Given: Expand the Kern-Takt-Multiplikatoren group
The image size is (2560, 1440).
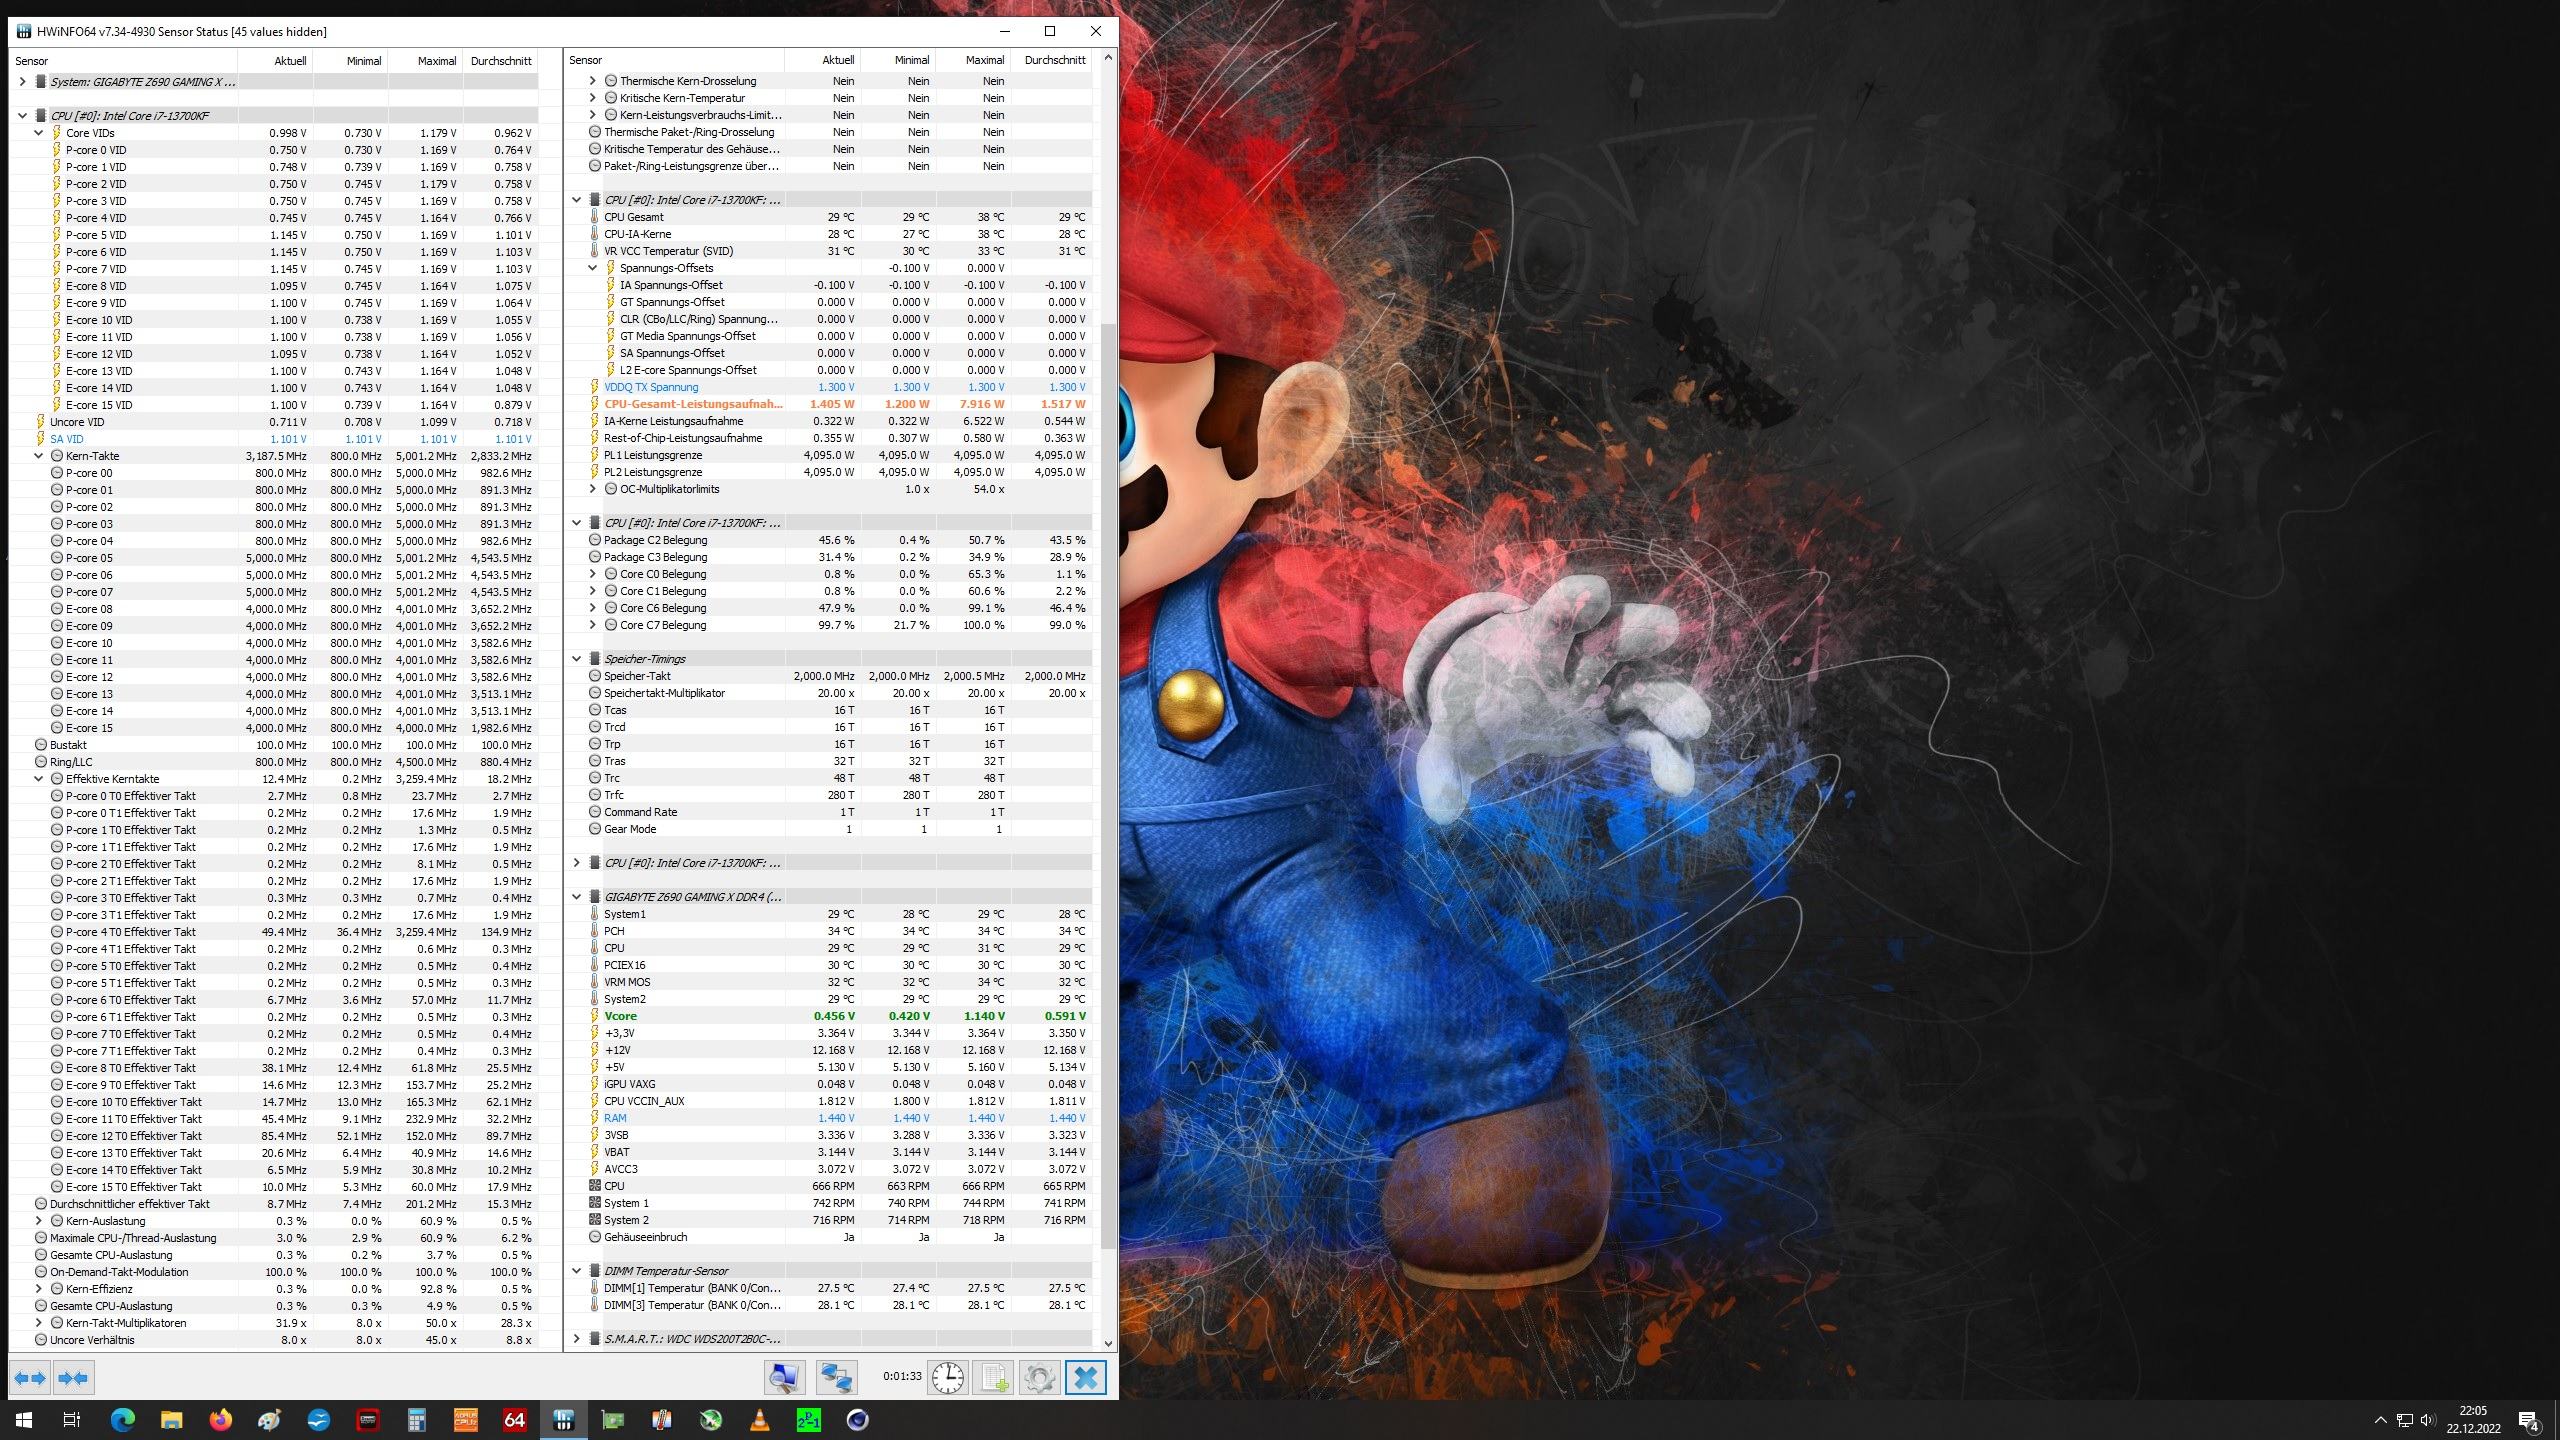Looking at the screenshot, I should [x=38, y=1323].
